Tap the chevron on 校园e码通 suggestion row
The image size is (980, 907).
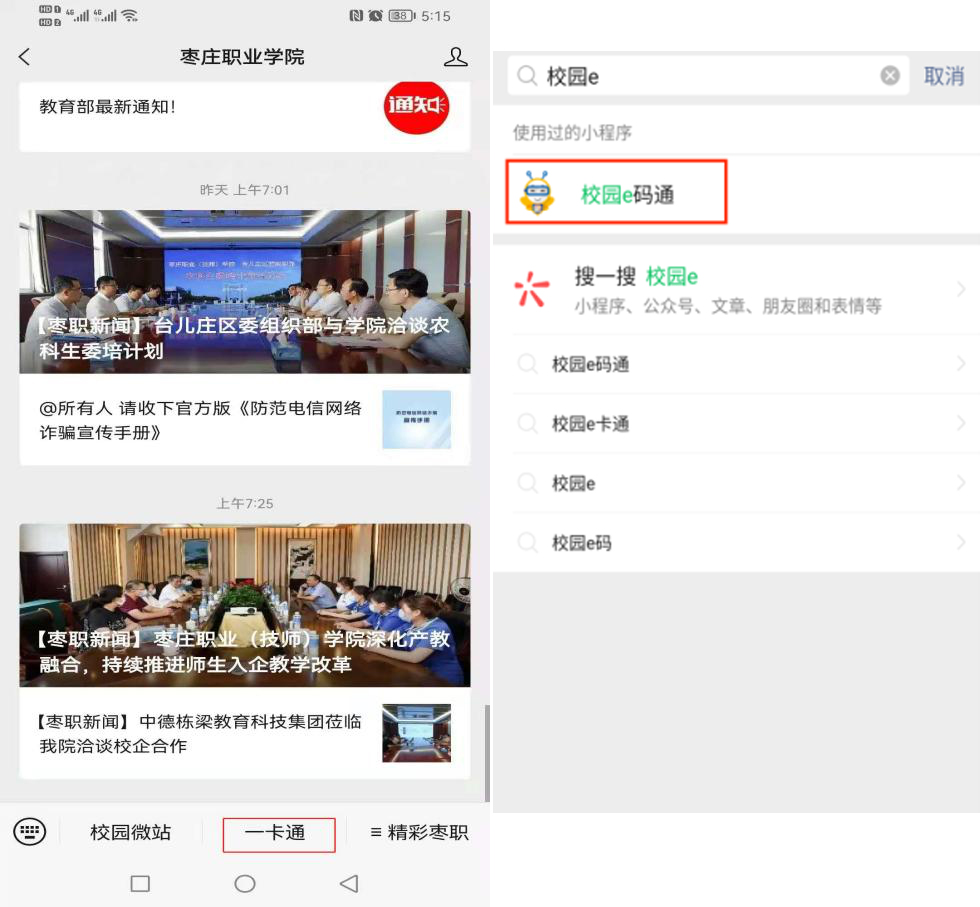[961, 363]
